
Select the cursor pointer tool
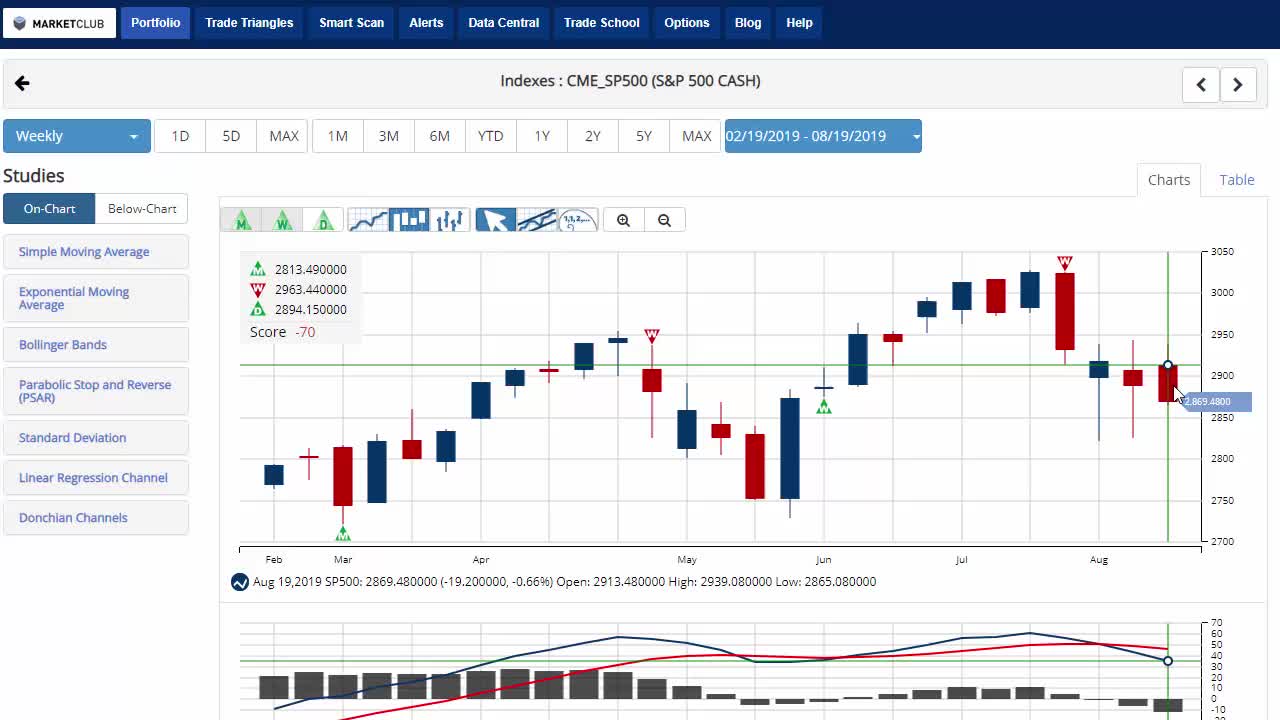(495, 220)
